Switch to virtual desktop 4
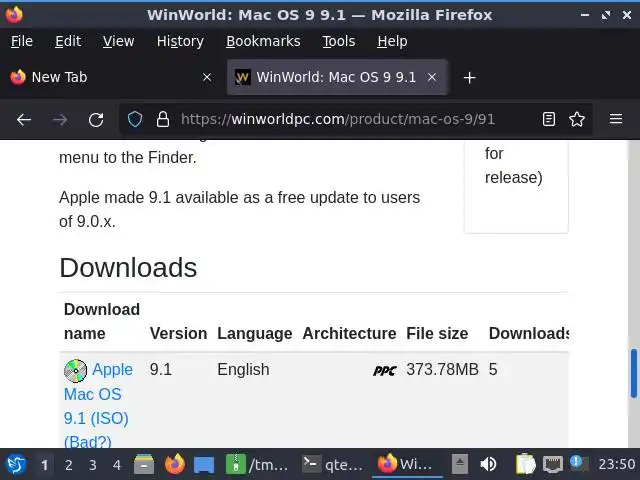The width and height of the screenshot is (640, 480). click(117, 464)
